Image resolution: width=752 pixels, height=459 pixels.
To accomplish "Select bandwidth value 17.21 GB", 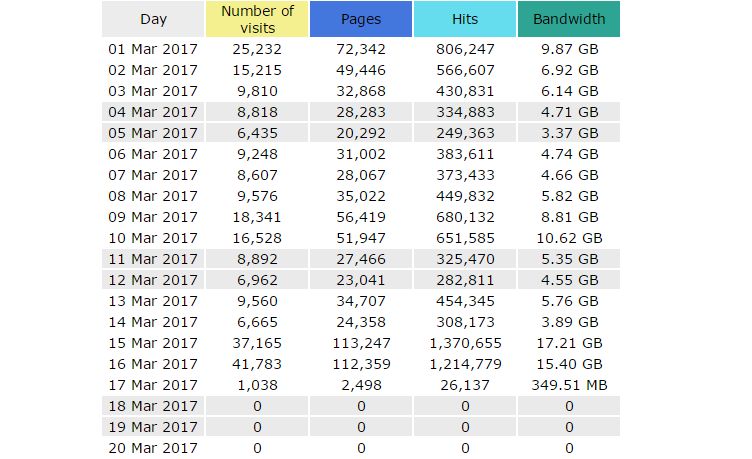I will [569, 343].
